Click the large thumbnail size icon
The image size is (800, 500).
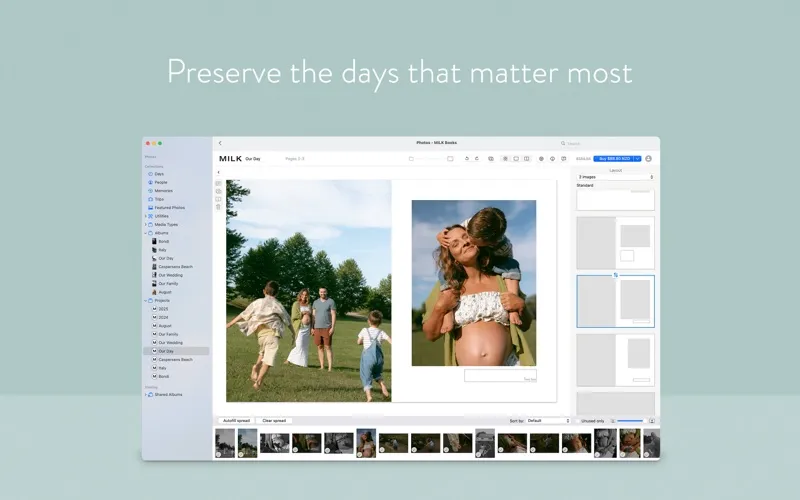coord(652,421)
